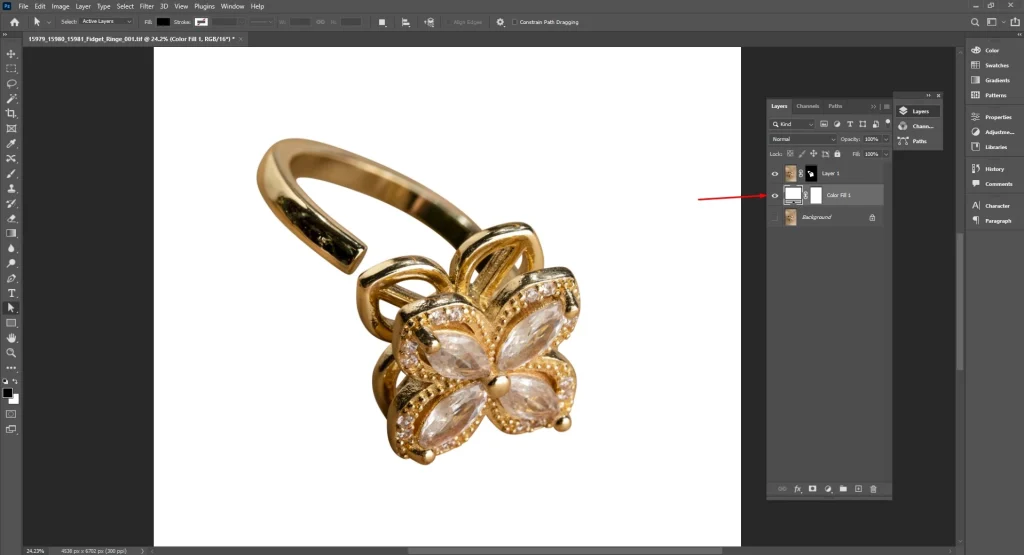The width and height of the screenshot is (1024, 555).
Task: Hide Layer 1 using its eye icon
Action: 774,173
